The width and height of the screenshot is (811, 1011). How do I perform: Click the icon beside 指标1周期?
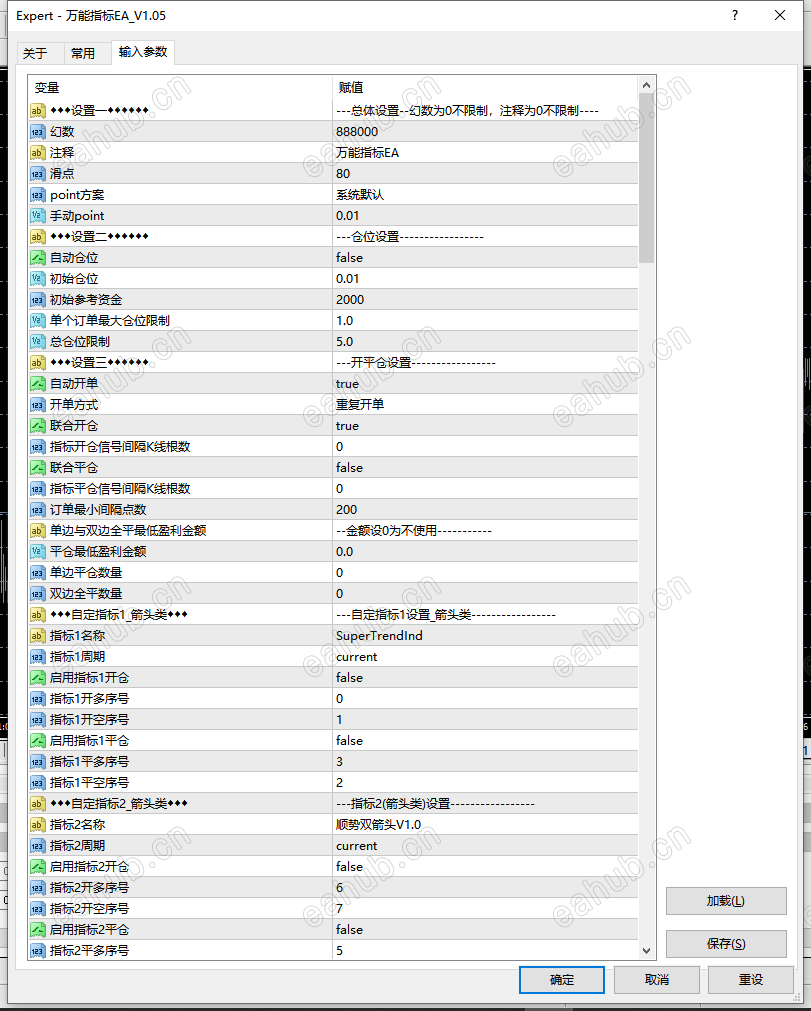click(37, 657)
